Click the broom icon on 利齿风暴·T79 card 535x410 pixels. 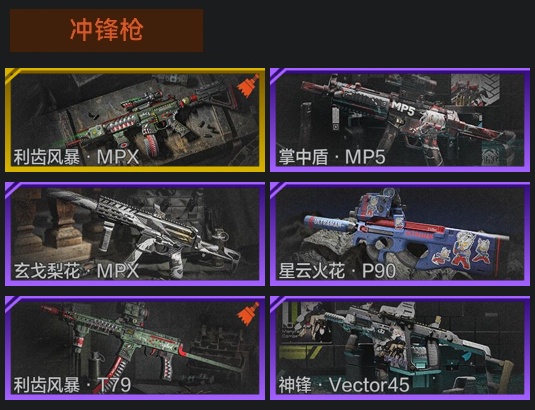coord(248,314)
